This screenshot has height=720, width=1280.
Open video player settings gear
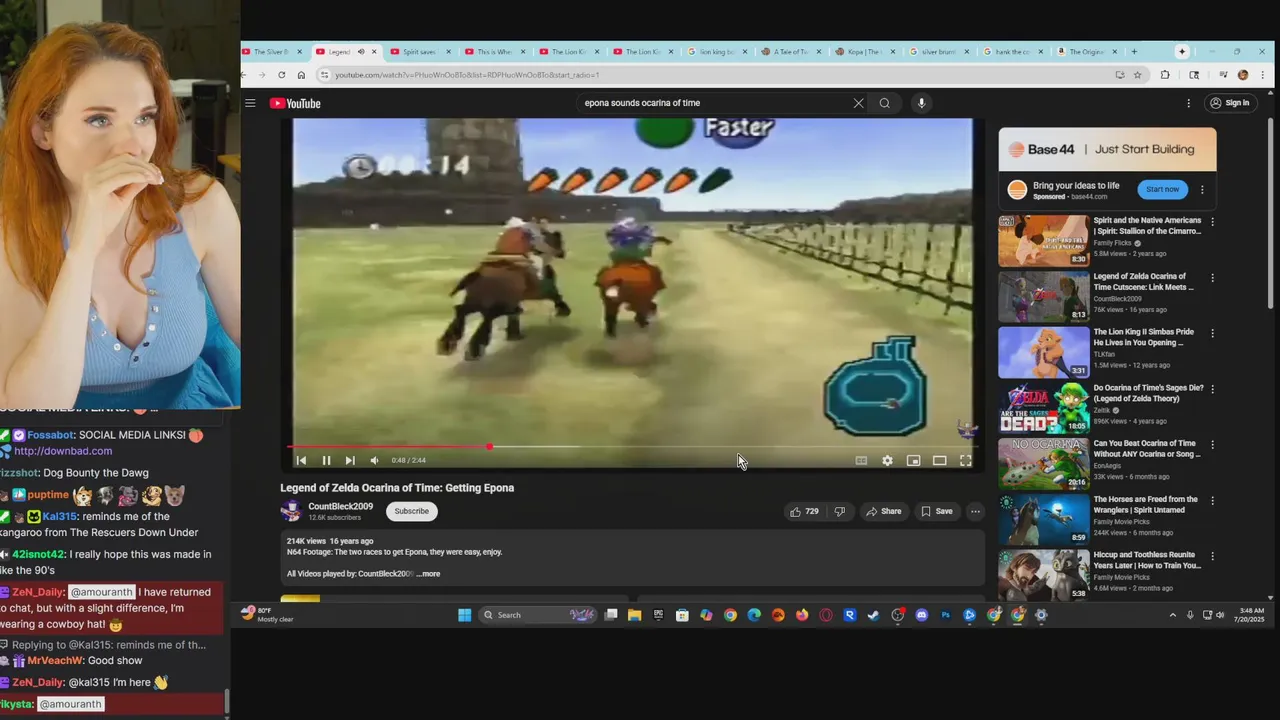[887, 460]
